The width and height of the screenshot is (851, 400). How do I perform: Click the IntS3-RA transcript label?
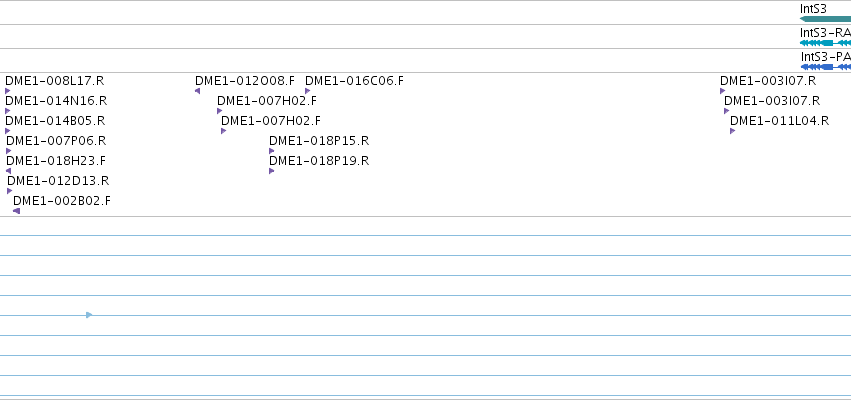click(825, 33)
